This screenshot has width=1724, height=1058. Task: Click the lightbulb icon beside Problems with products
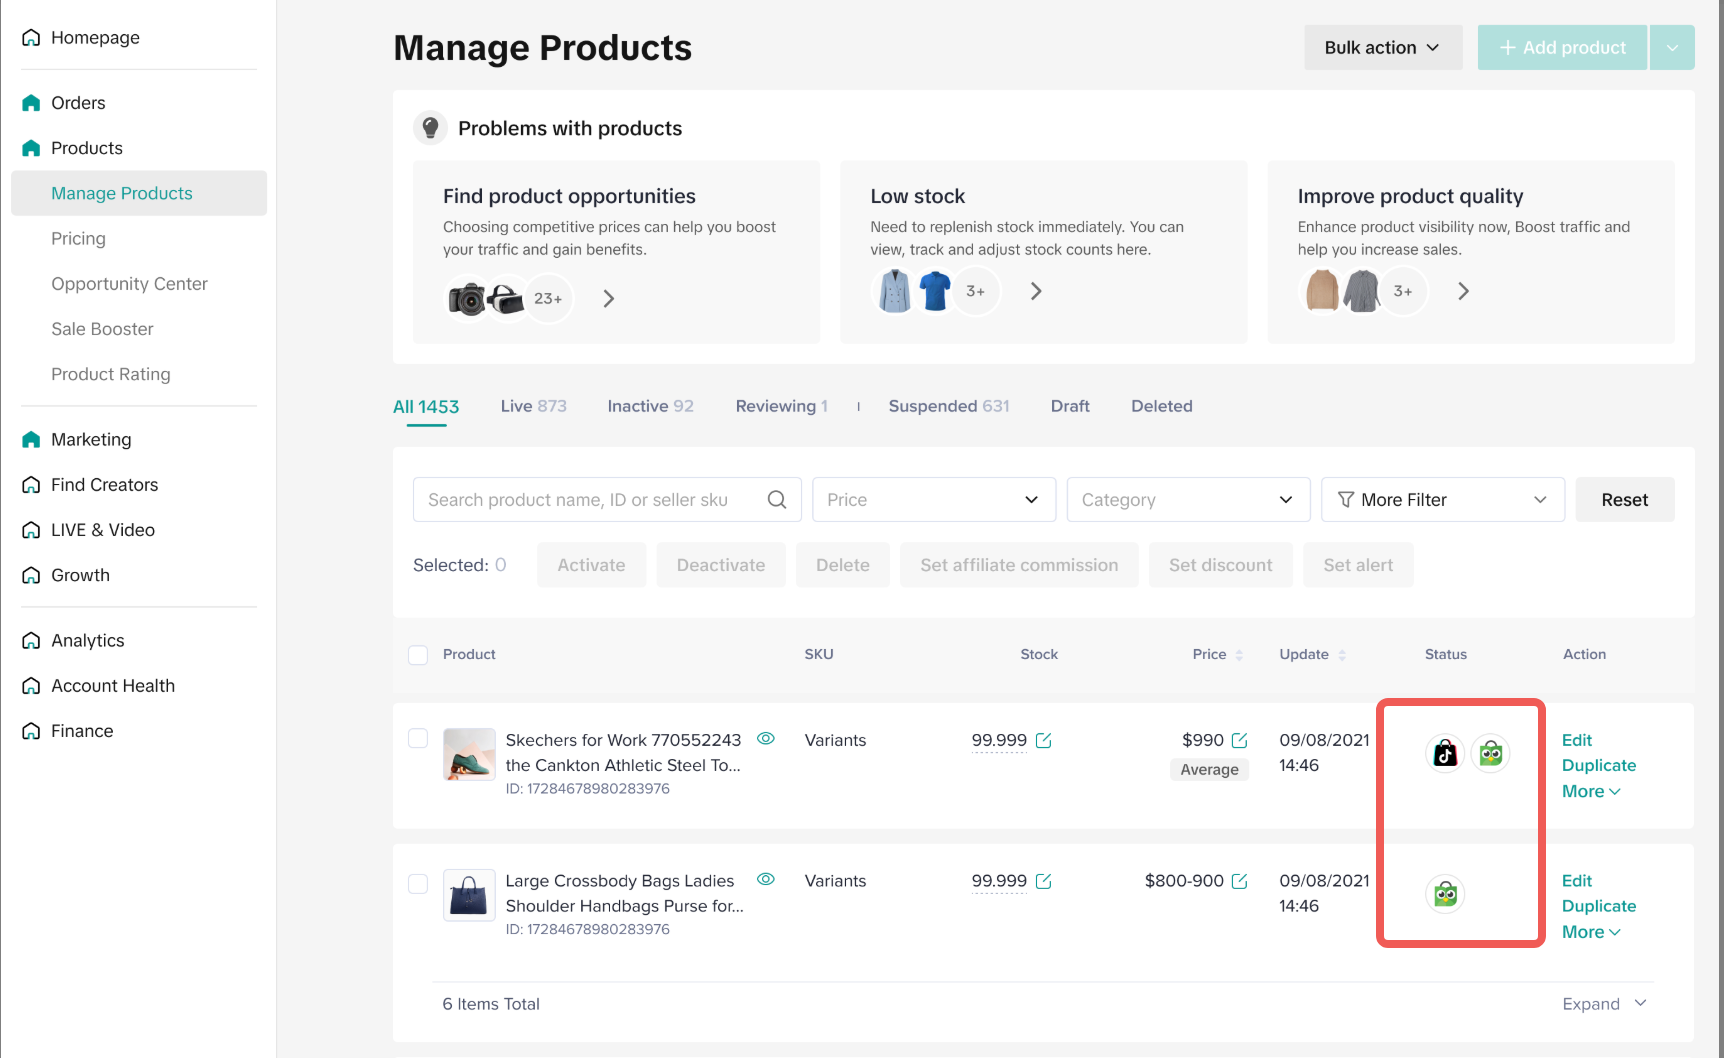(431, 128)
